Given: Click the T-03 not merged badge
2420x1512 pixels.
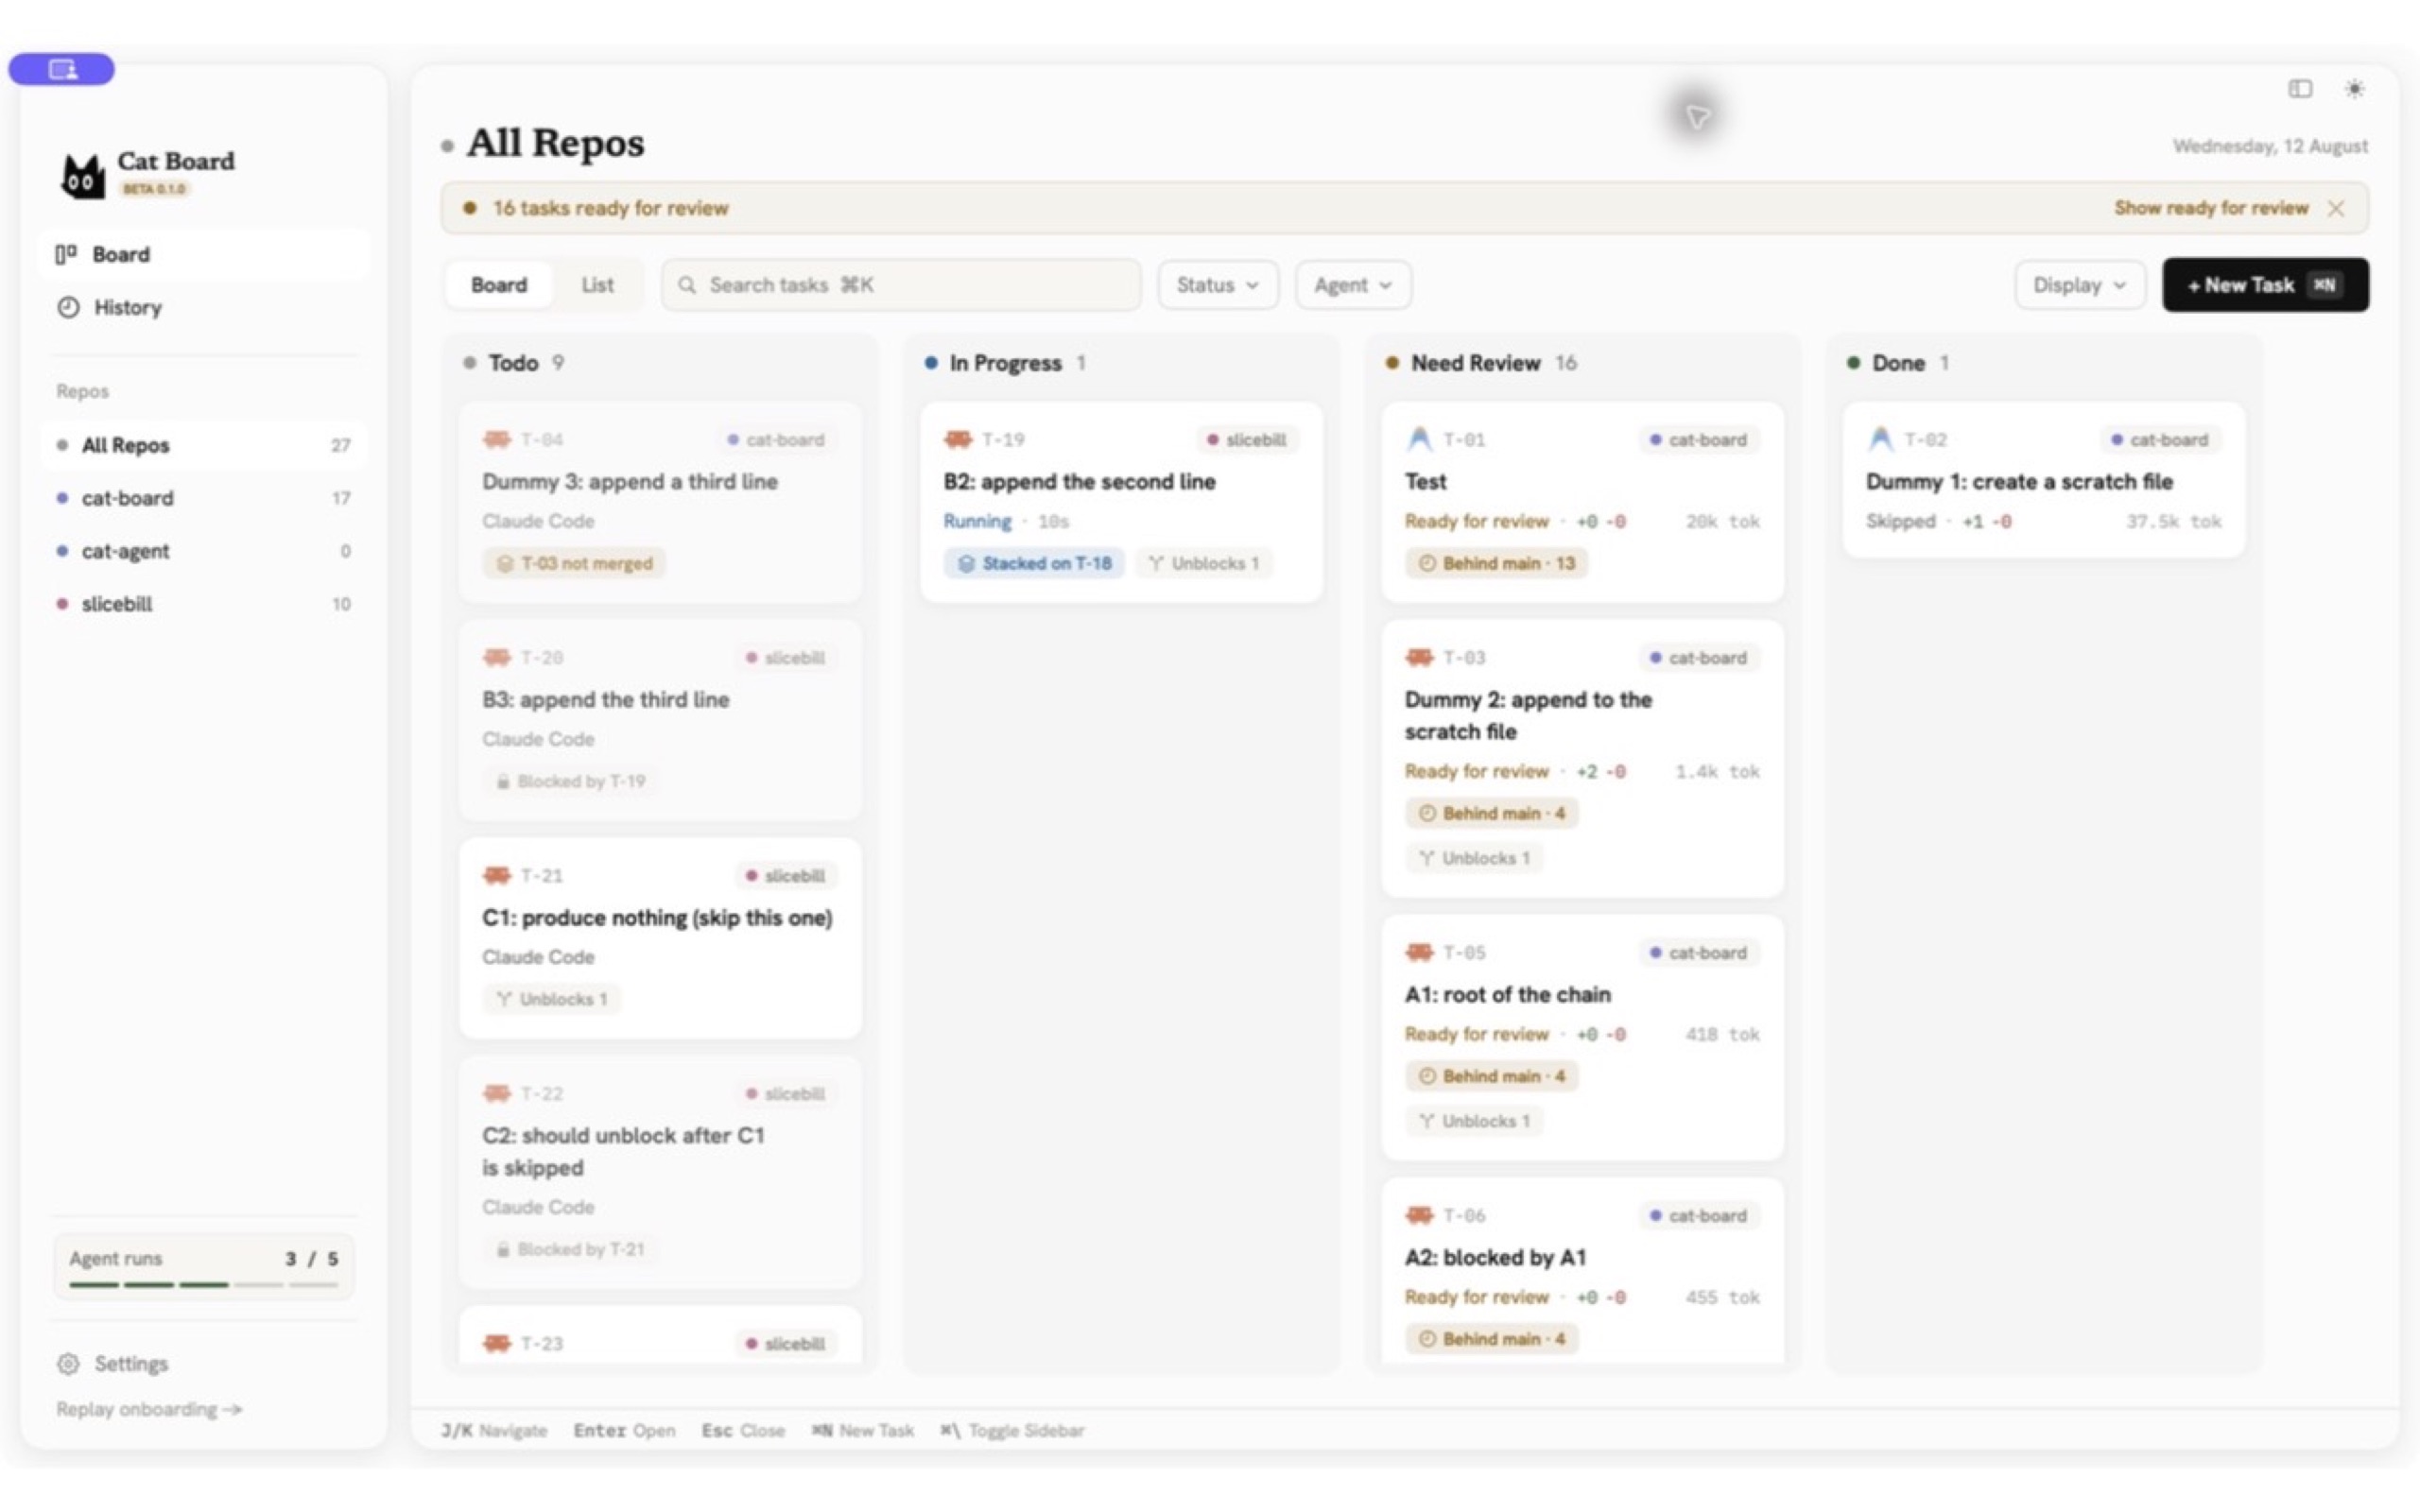Looking at the screenshot, I should click(x=575, y=563).
